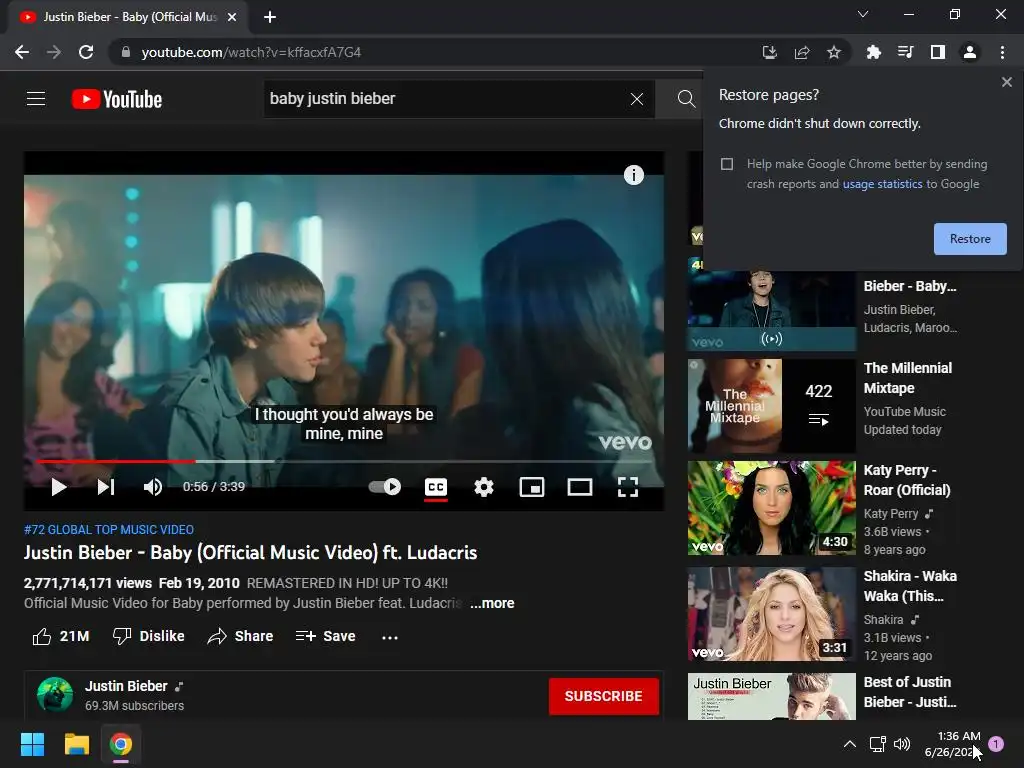
Task: Clear the search box text
Action: coord(637,99)
